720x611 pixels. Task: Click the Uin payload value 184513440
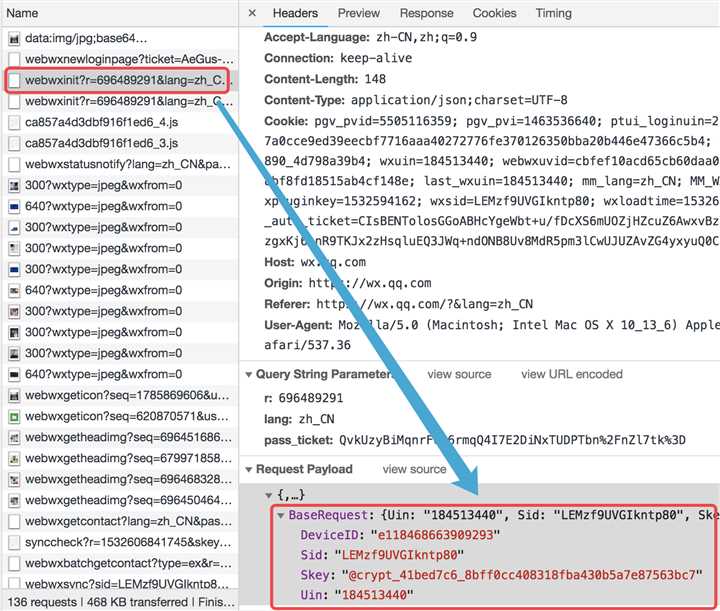[x=374, y=595]
